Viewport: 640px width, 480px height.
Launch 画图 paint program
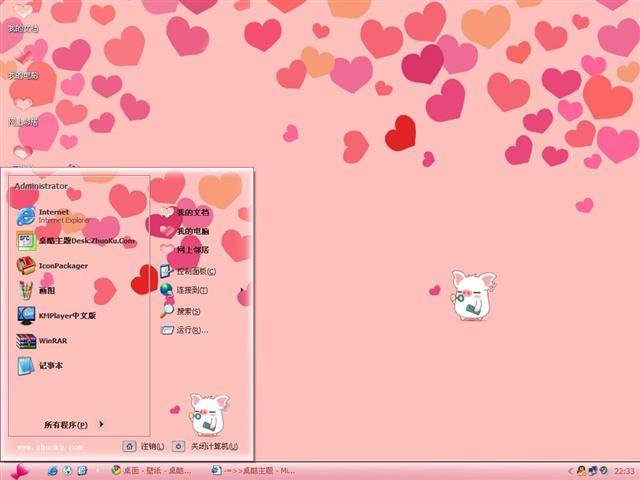tap(36, 291)
